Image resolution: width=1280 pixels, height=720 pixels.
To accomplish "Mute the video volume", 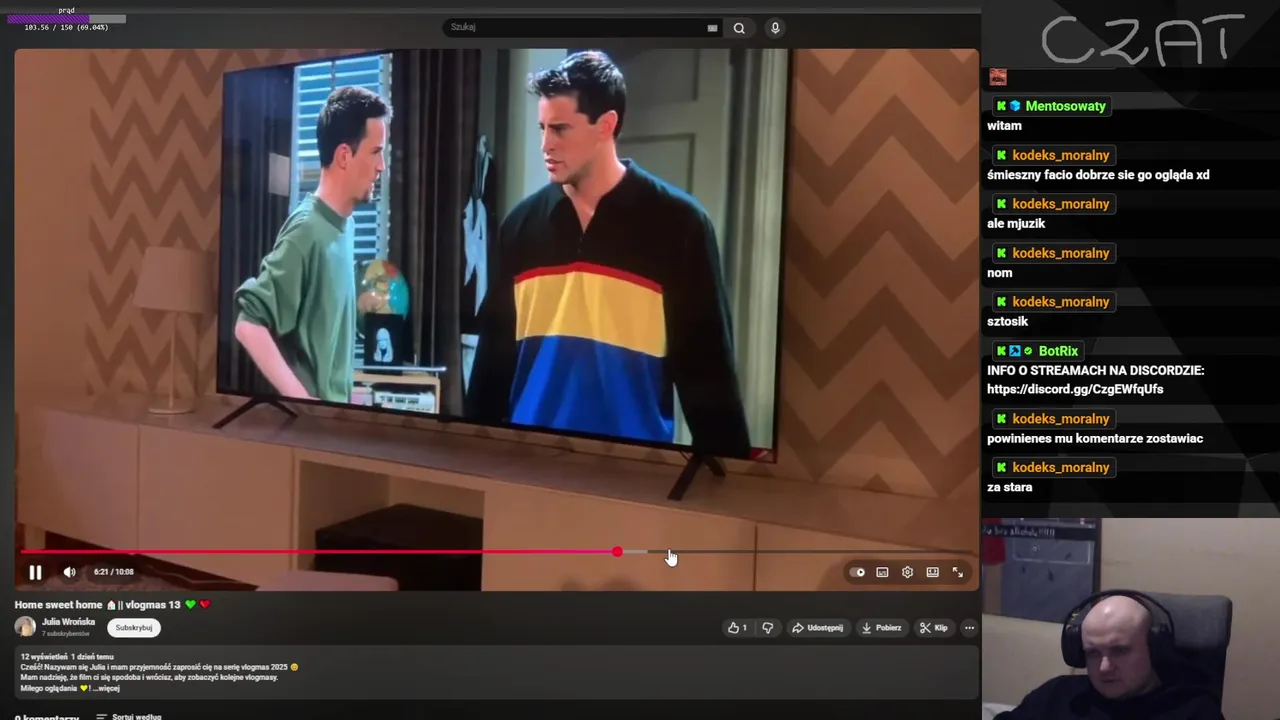I will click(x=69, y=572).
